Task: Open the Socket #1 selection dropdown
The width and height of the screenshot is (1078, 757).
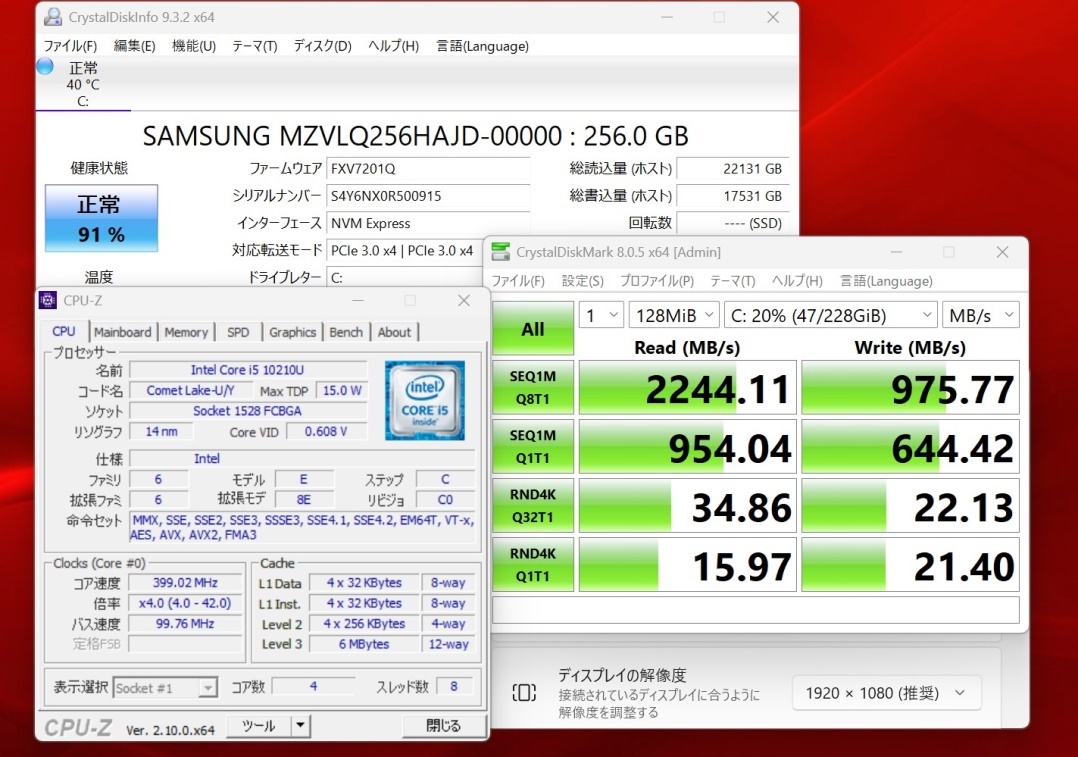Action: coord(165,688)
